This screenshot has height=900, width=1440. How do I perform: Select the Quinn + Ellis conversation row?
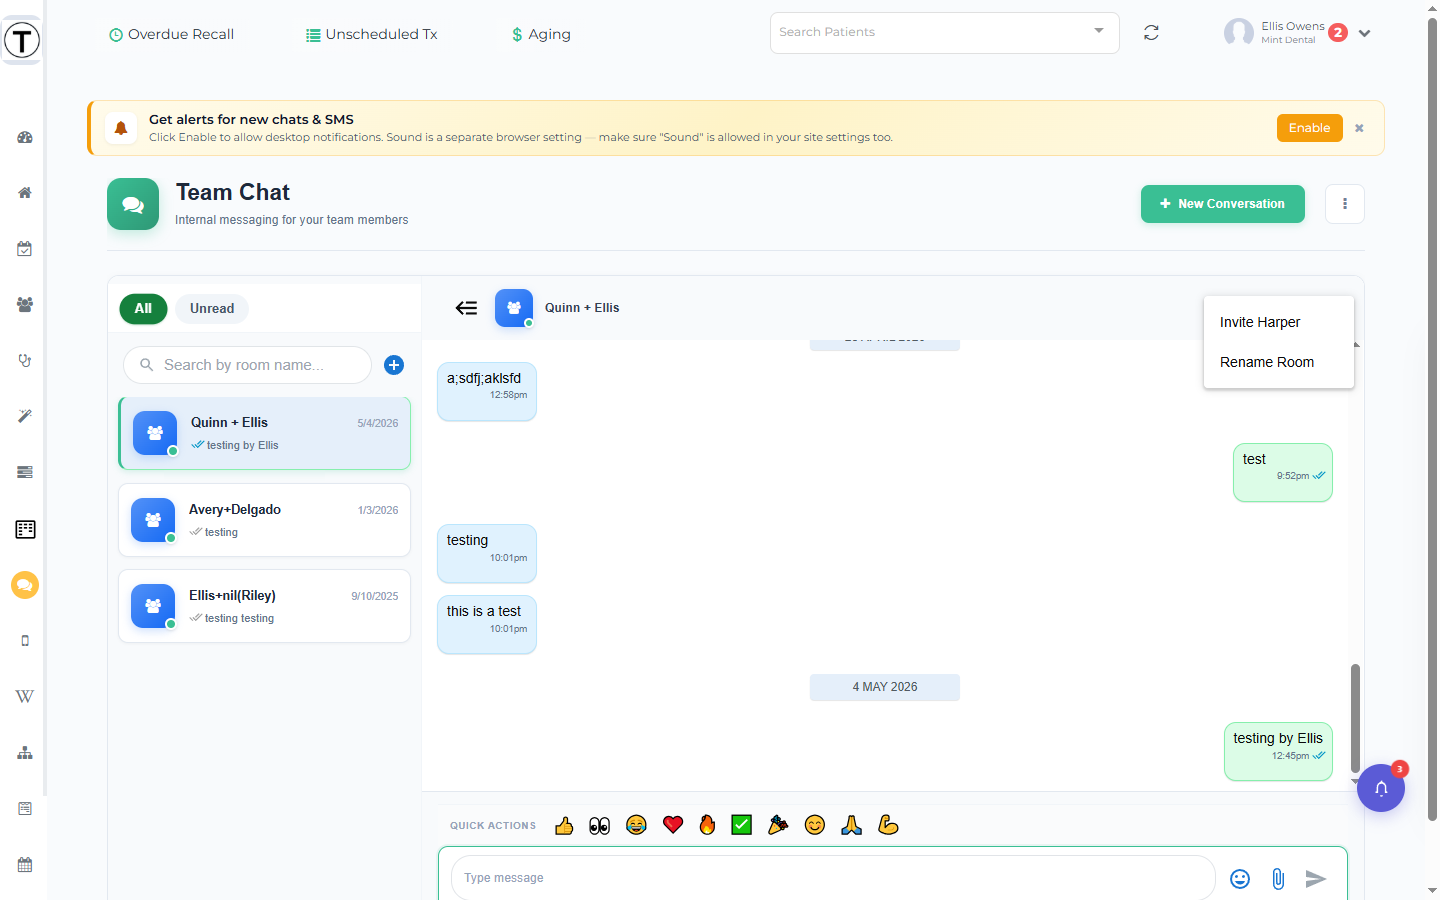point(264,433)
